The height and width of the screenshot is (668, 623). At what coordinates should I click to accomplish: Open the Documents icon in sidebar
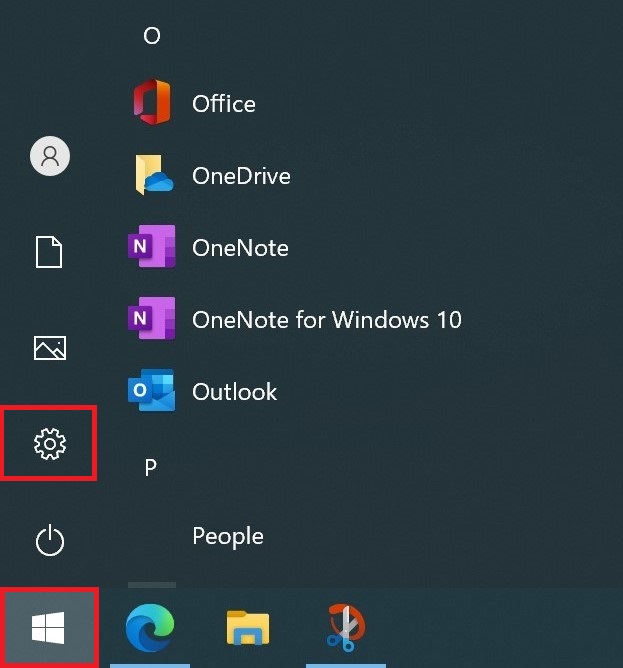pos(49,251)
